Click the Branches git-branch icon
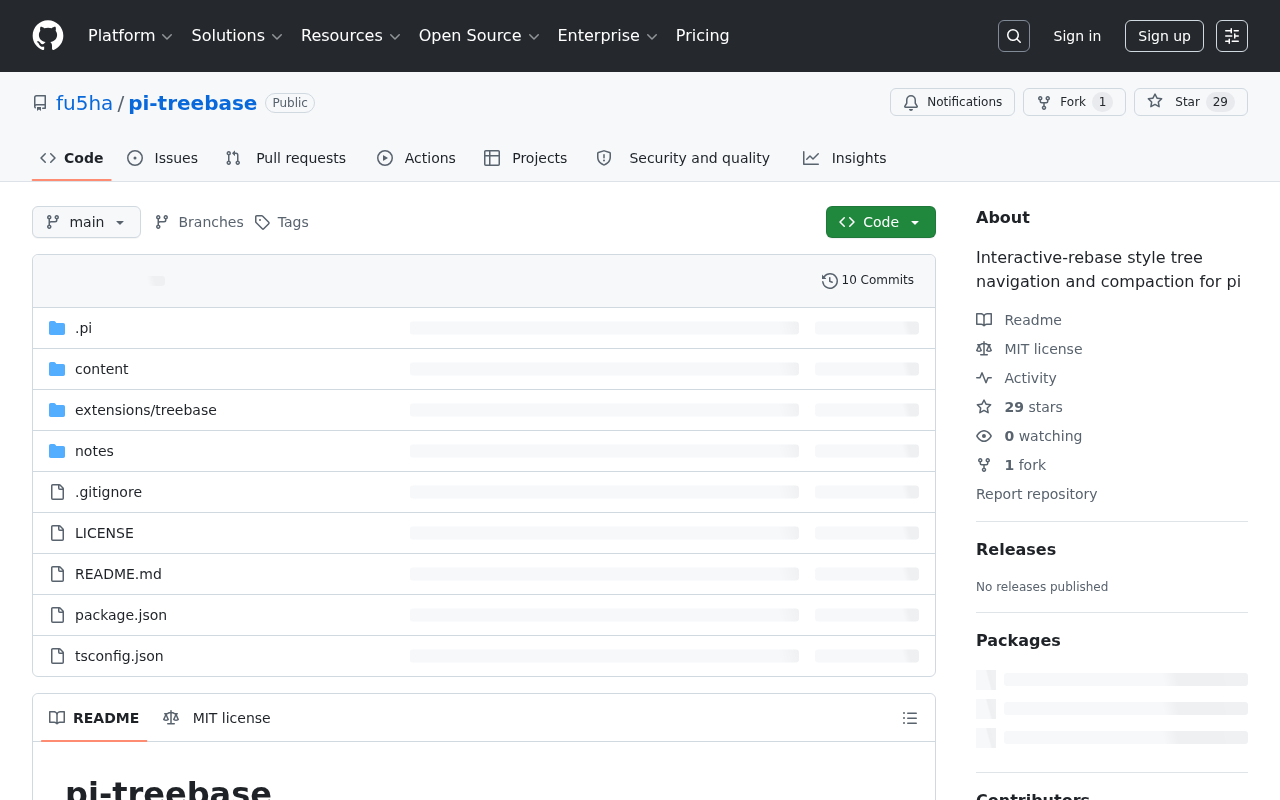 (162, 222)
